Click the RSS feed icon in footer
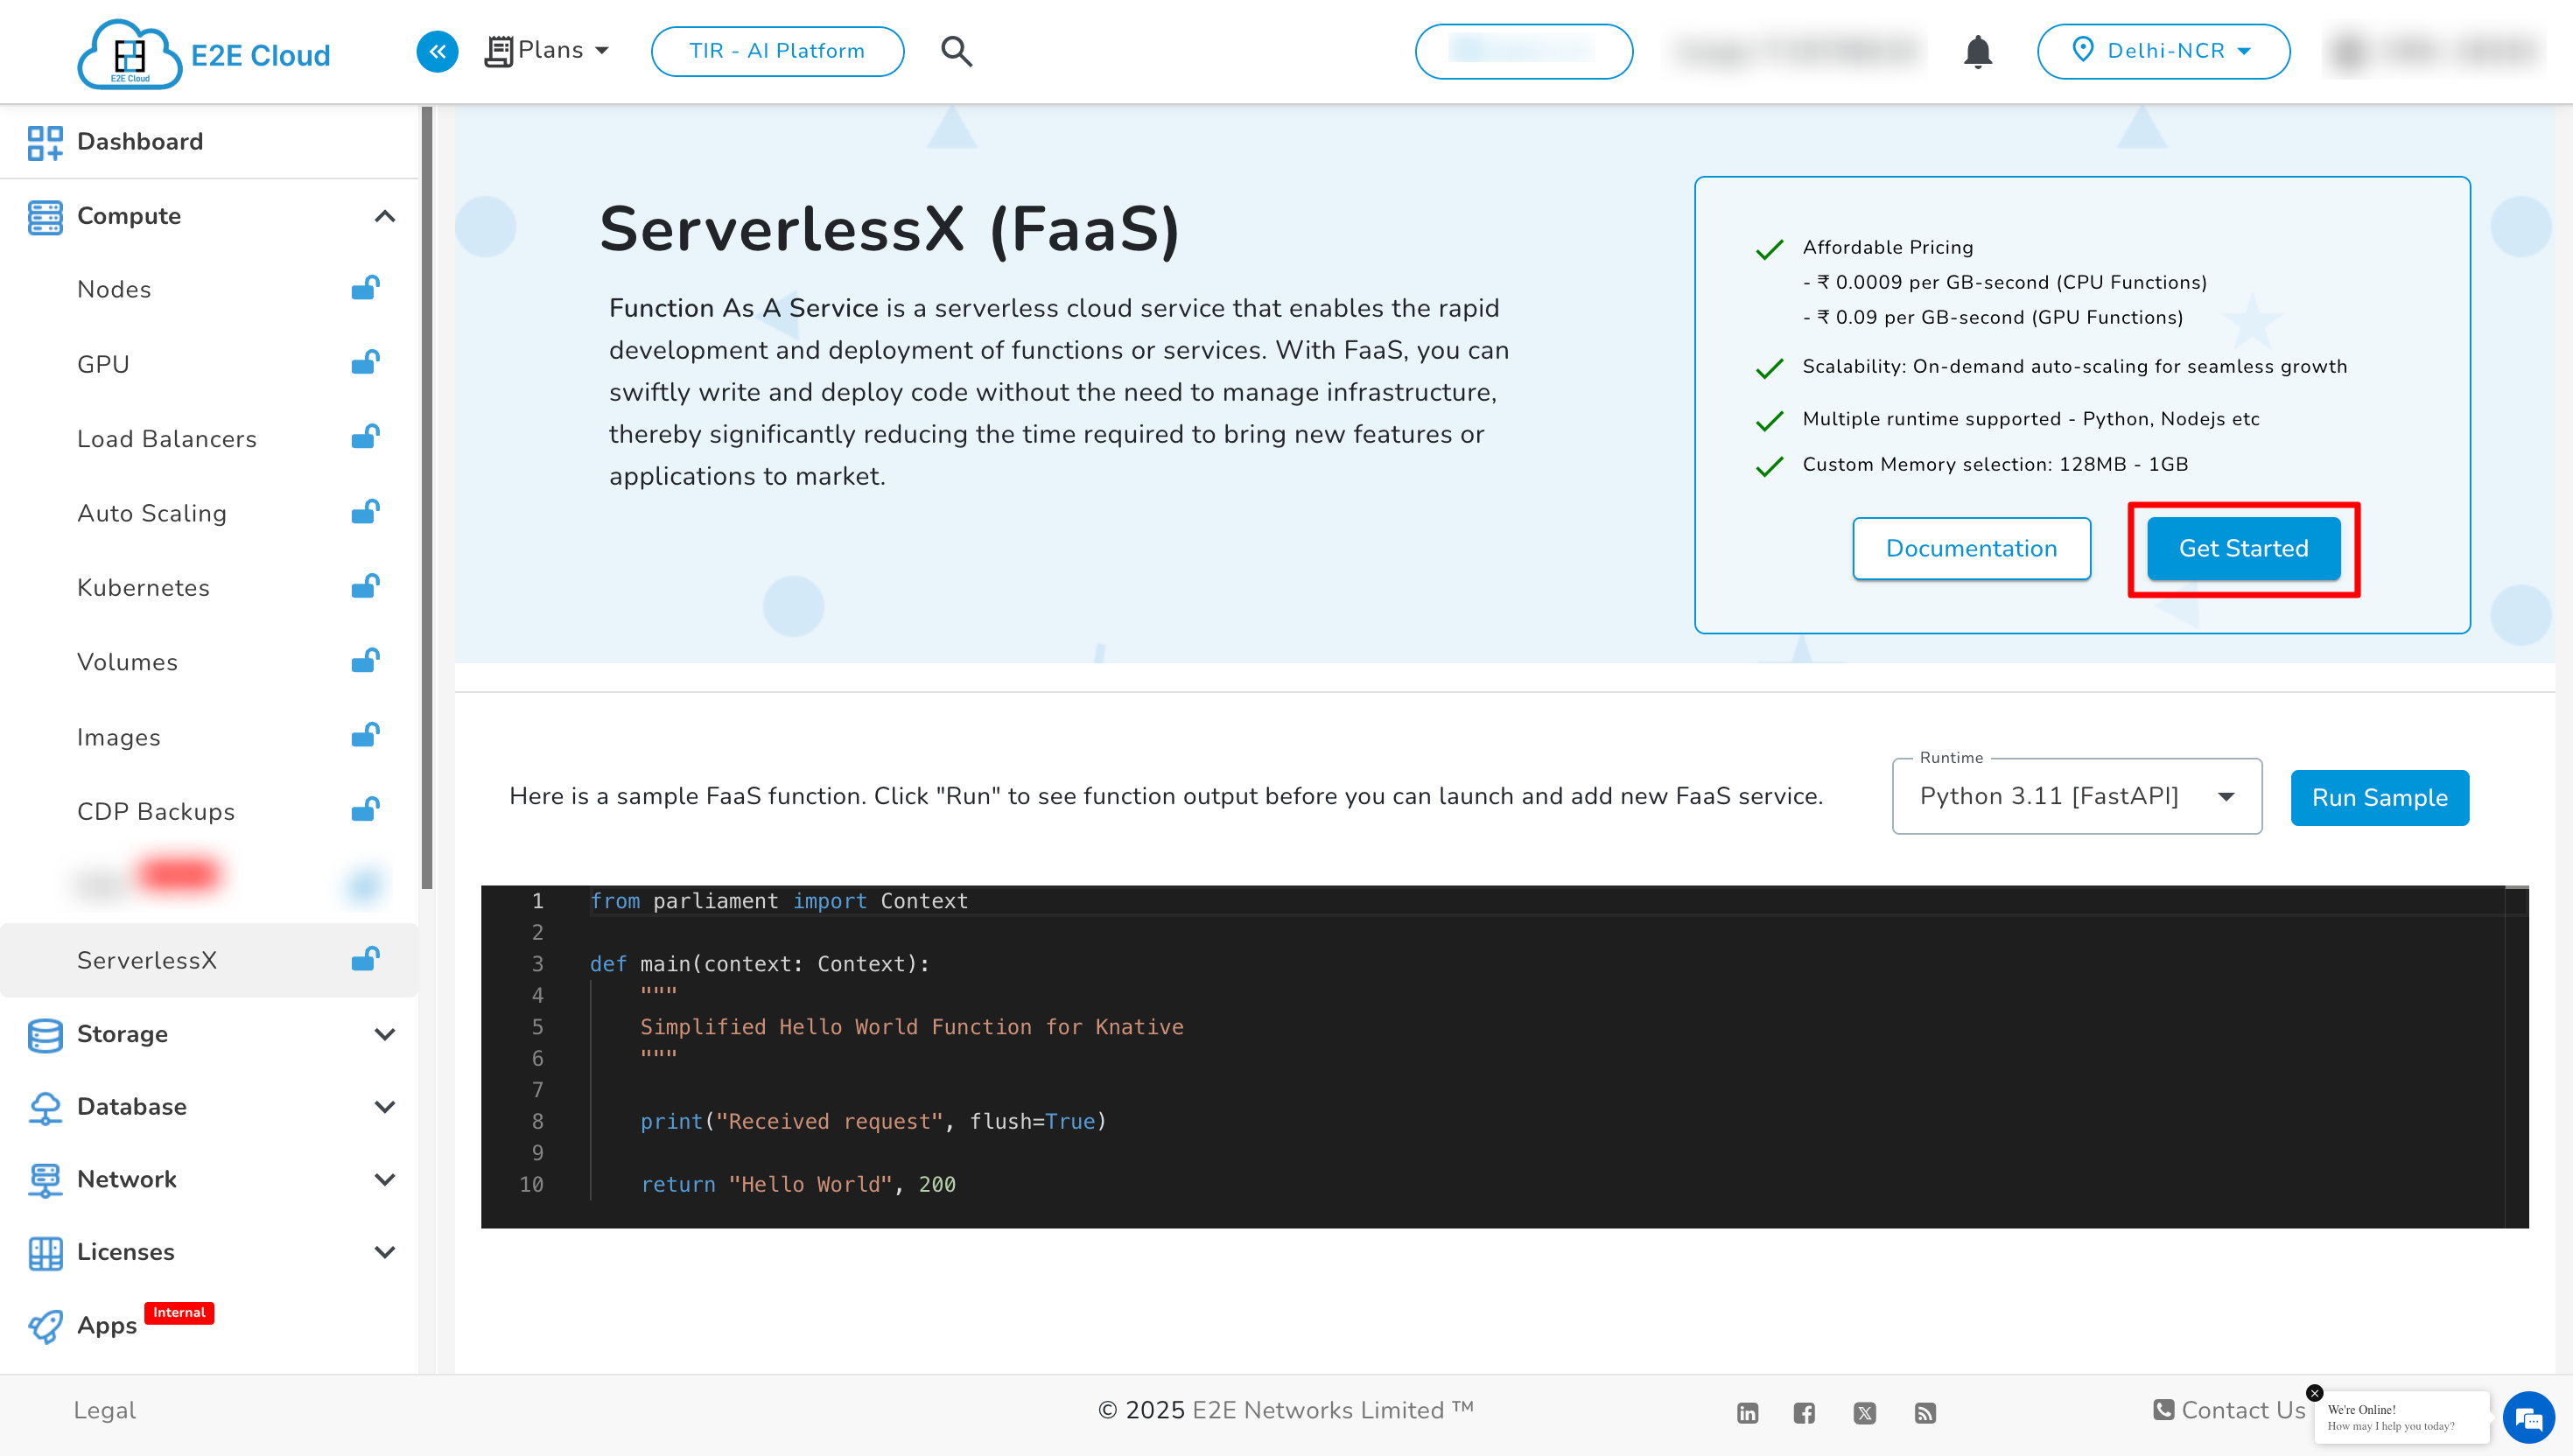 (x=1925, y=1412)
